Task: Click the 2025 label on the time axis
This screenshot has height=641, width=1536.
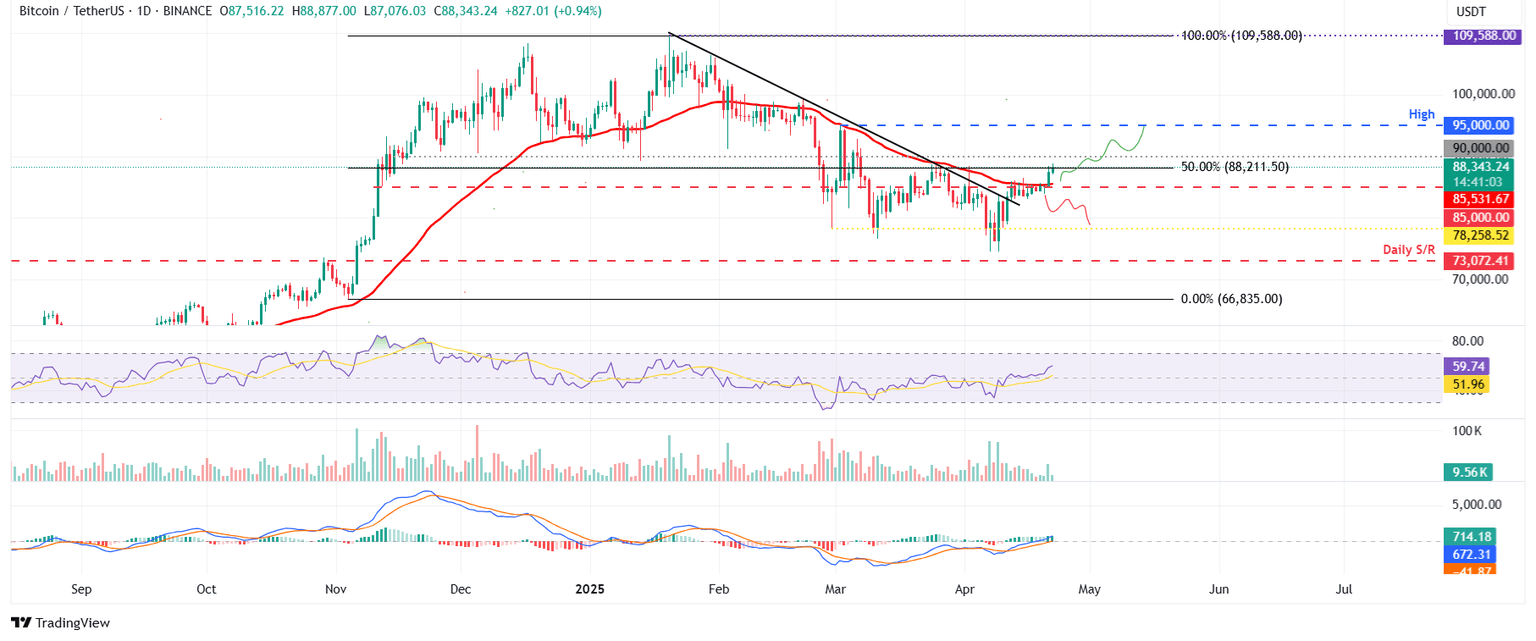Action: click(589, 590)
